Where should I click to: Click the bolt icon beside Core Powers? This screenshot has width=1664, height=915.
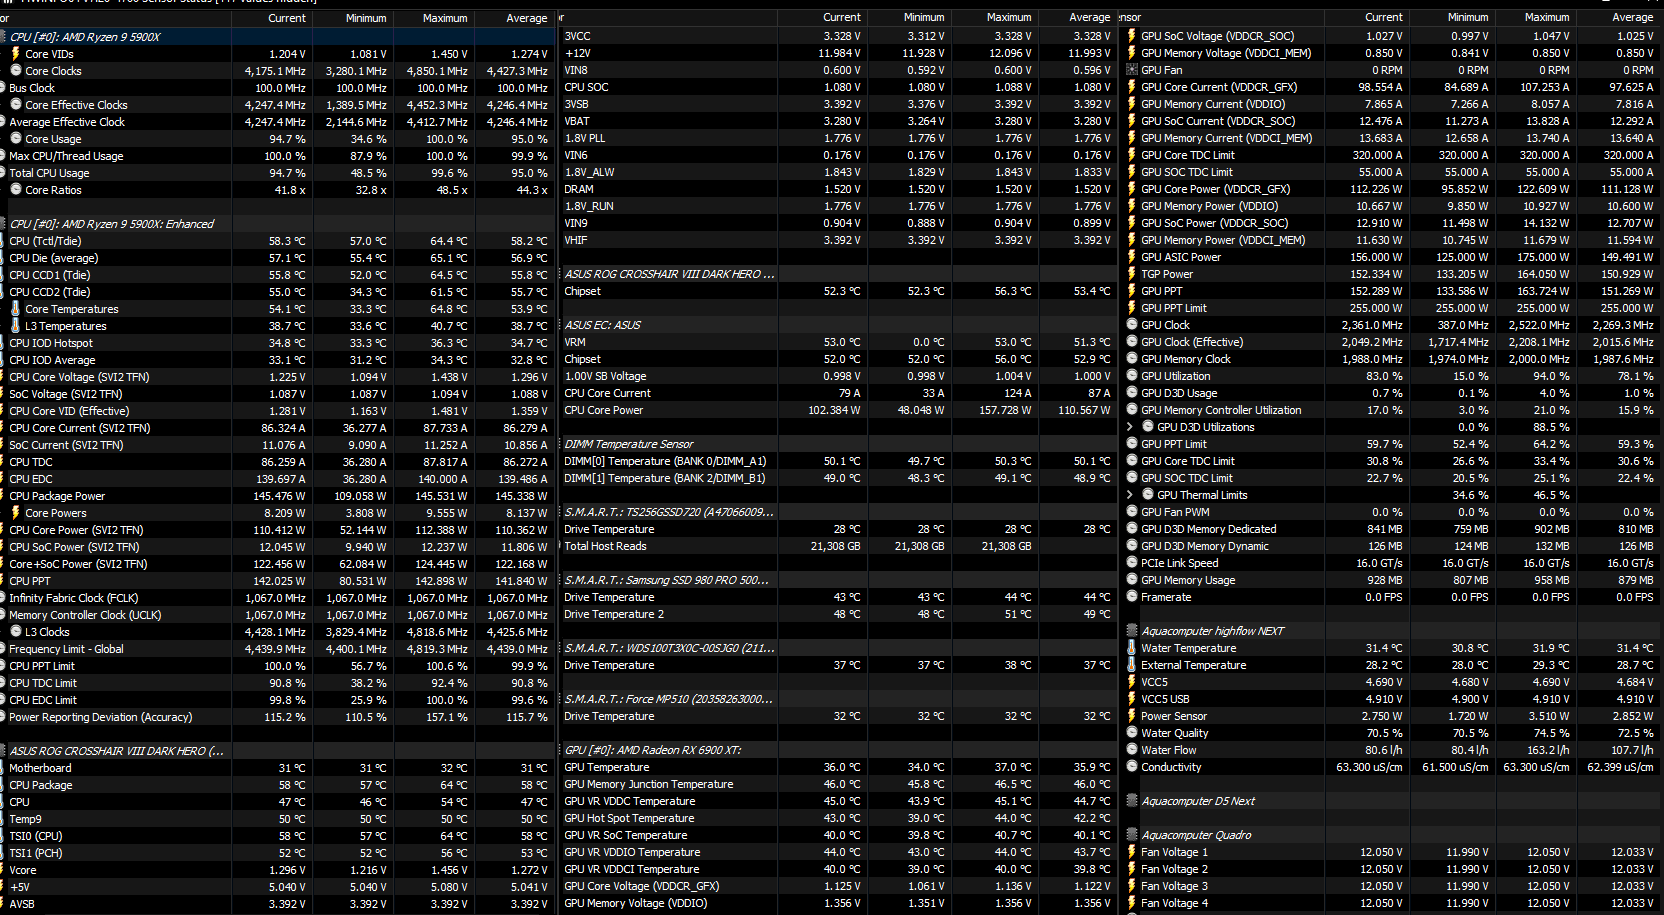tap(16, 513)
